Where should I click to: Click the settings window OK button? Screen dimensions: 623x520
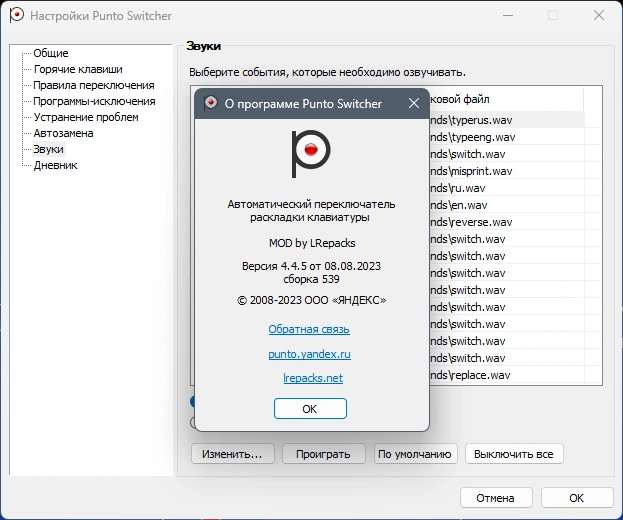point(577,498)
